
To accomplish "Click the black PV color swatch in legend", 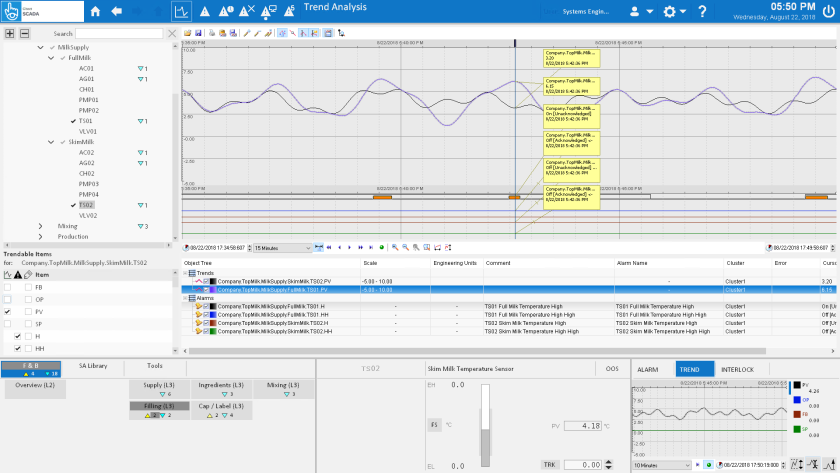I will [795, 384].
